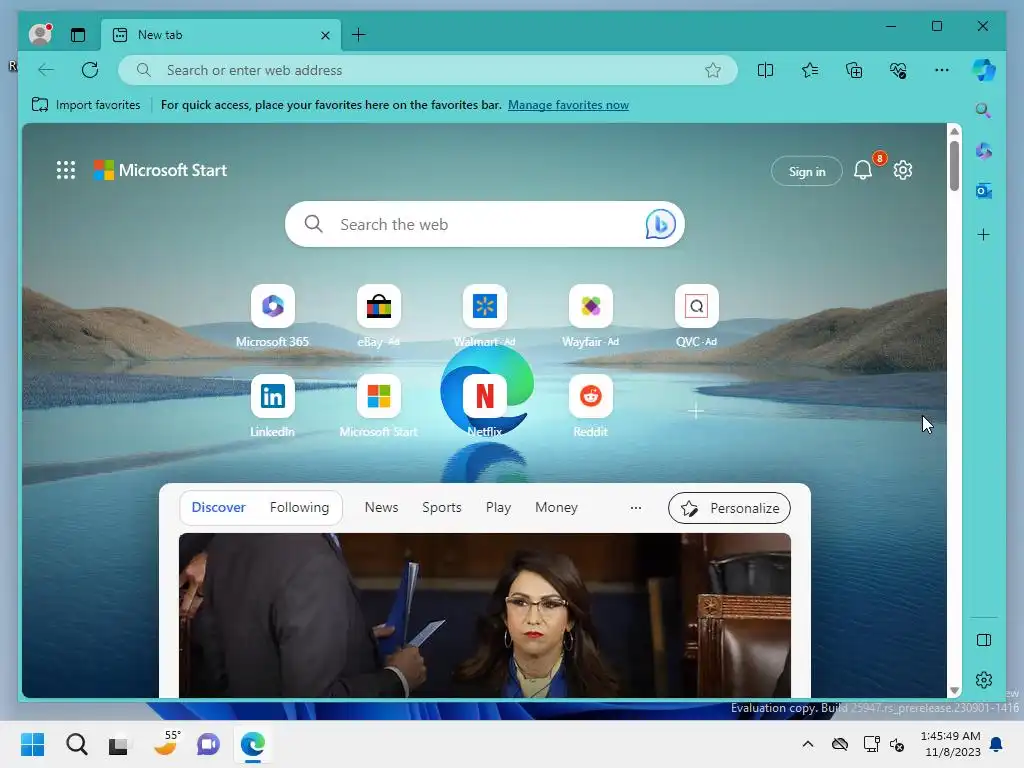Click the page vertical scrollbar thumb
The image size is (1024, 768).
pos(954,166)
